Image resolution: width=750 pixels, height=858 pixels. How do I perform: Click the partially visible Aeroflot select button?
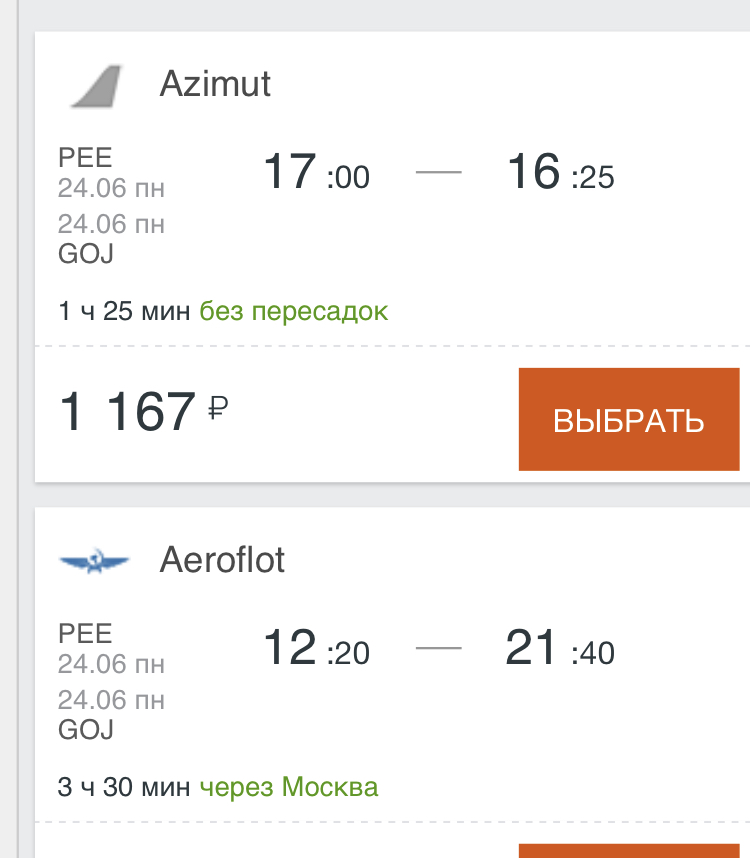click(628, 851)
